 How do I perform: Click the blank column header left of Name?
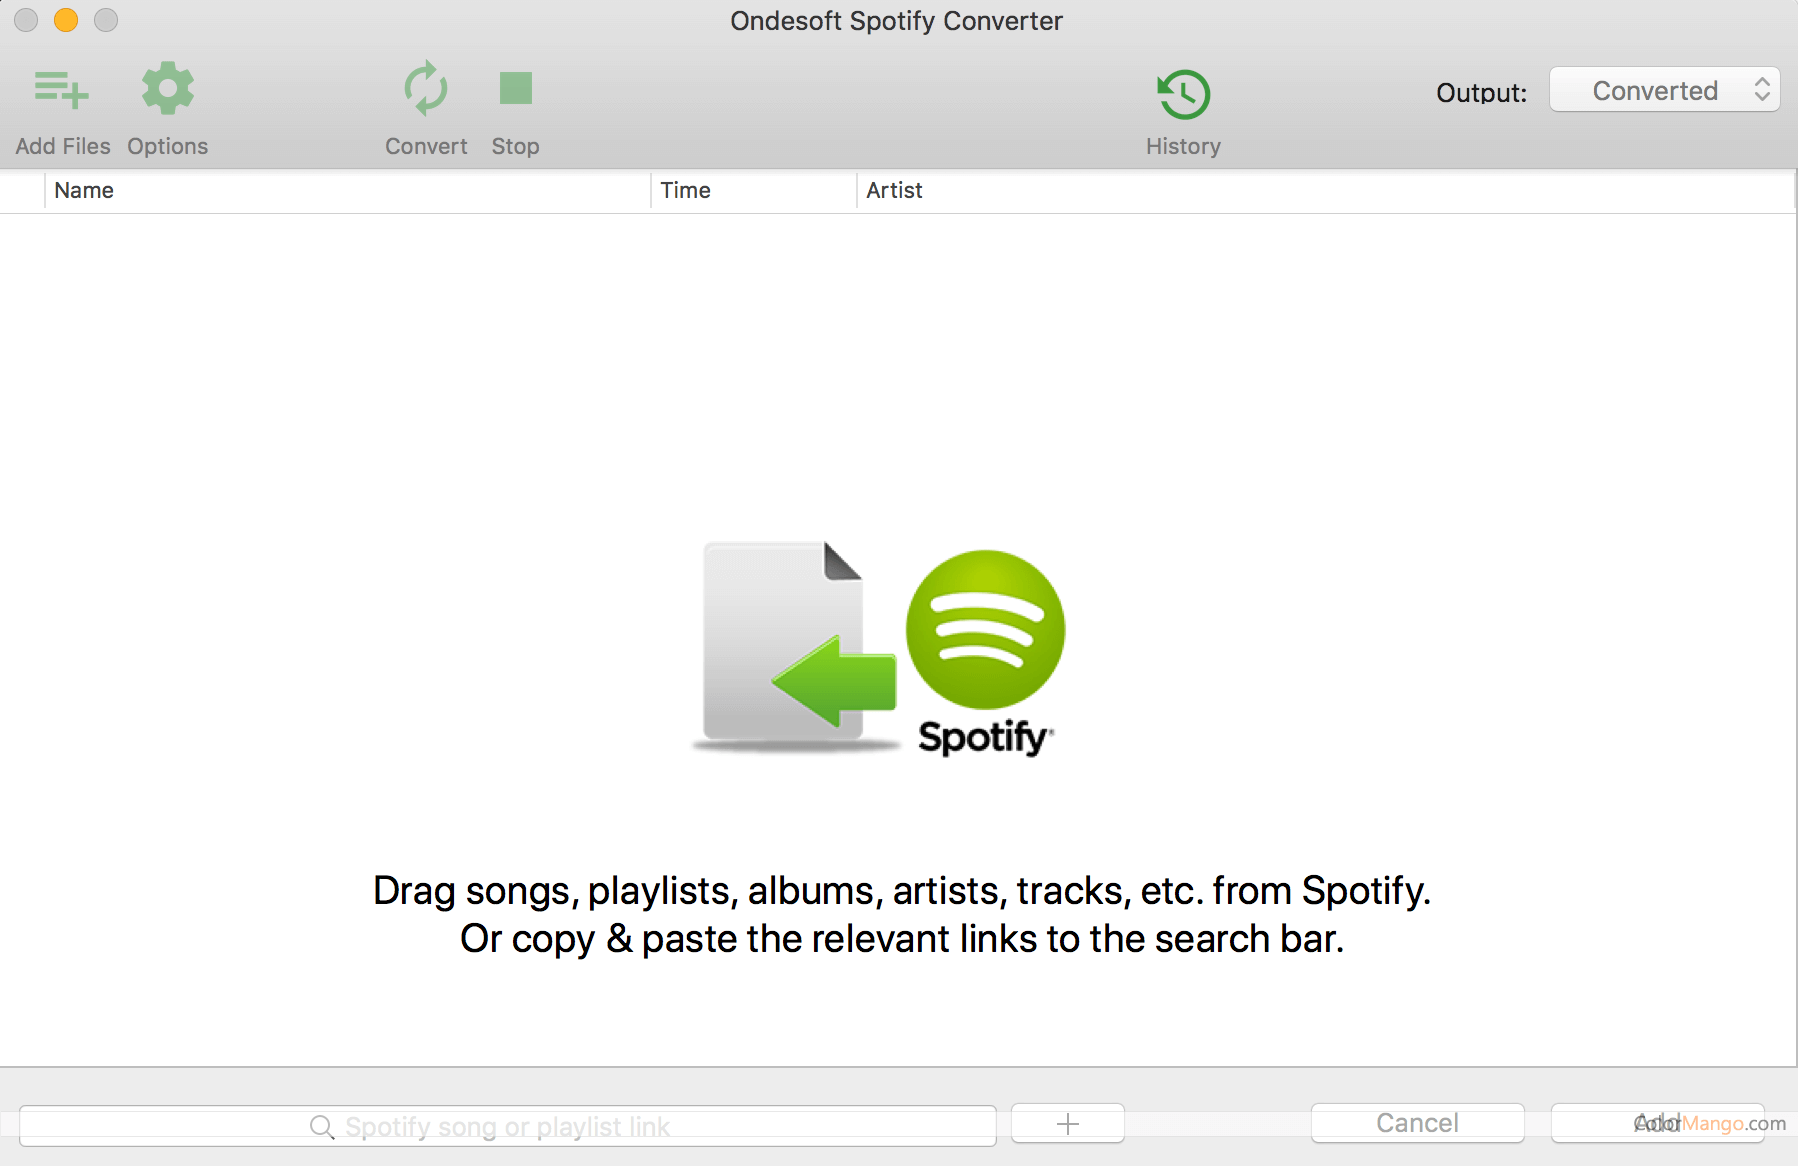[x=22, y=191]
